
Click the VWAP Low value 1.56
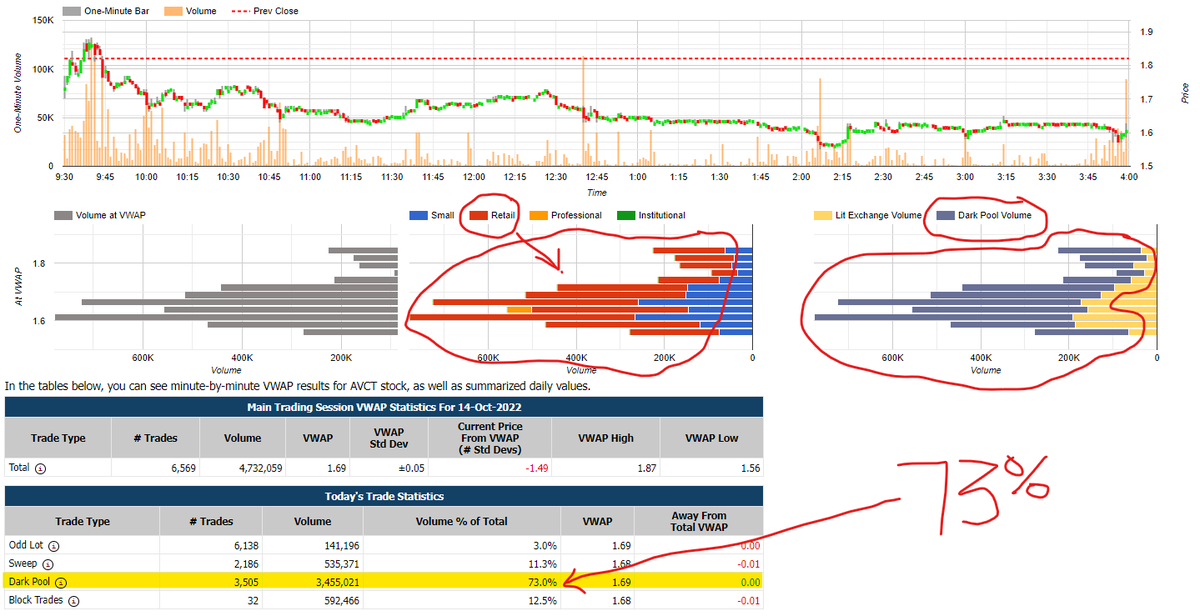pyautogui.click(x=749, y=468)
